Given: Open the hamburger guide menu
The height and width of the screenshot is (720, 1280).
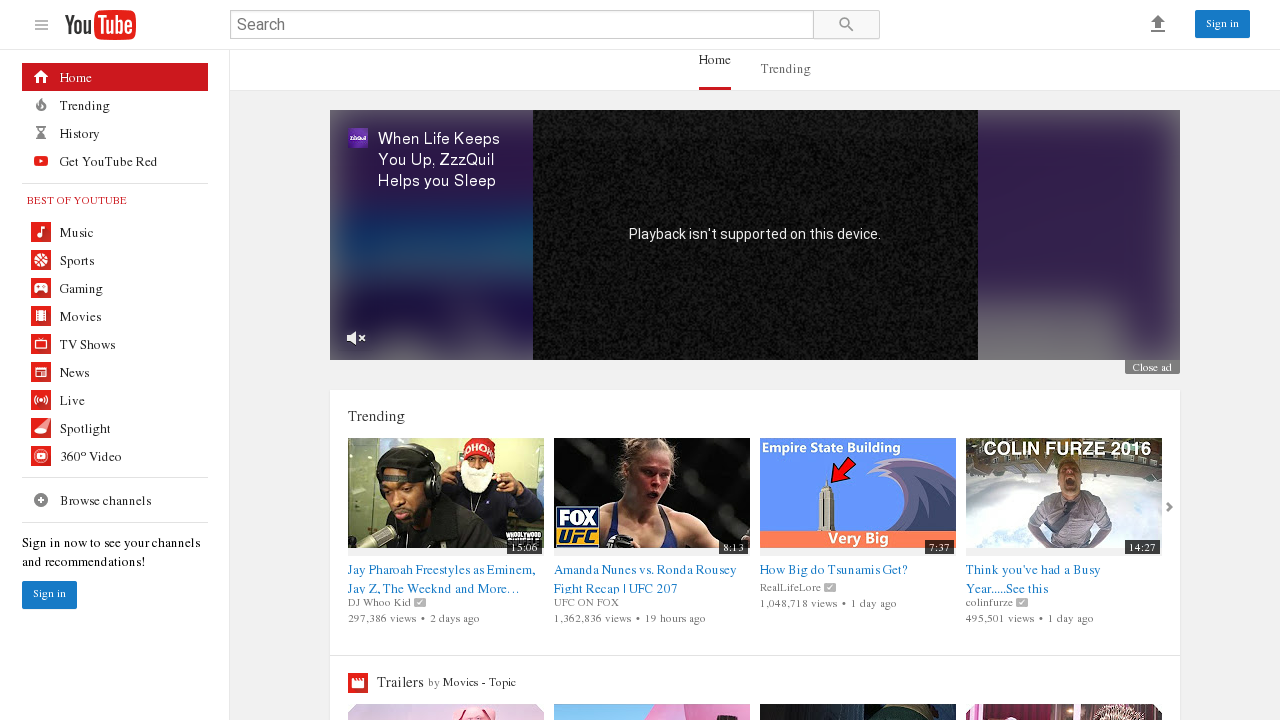Looking at the screenshot, I should coord(41,25).
